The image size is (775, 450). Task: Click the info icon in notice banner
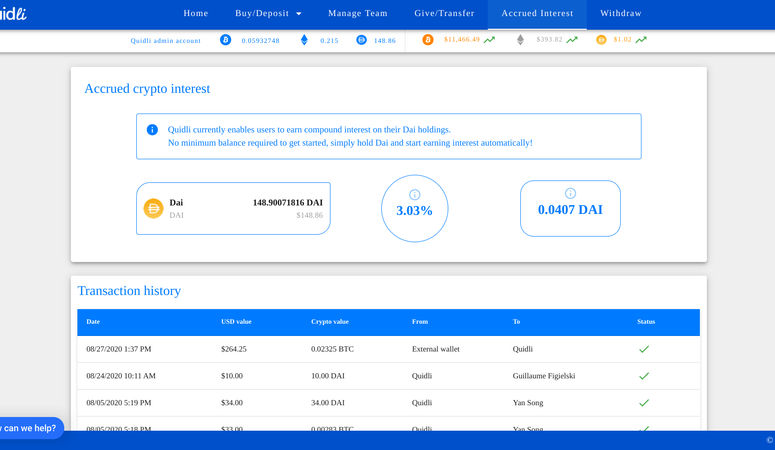[x=152, y=130]
